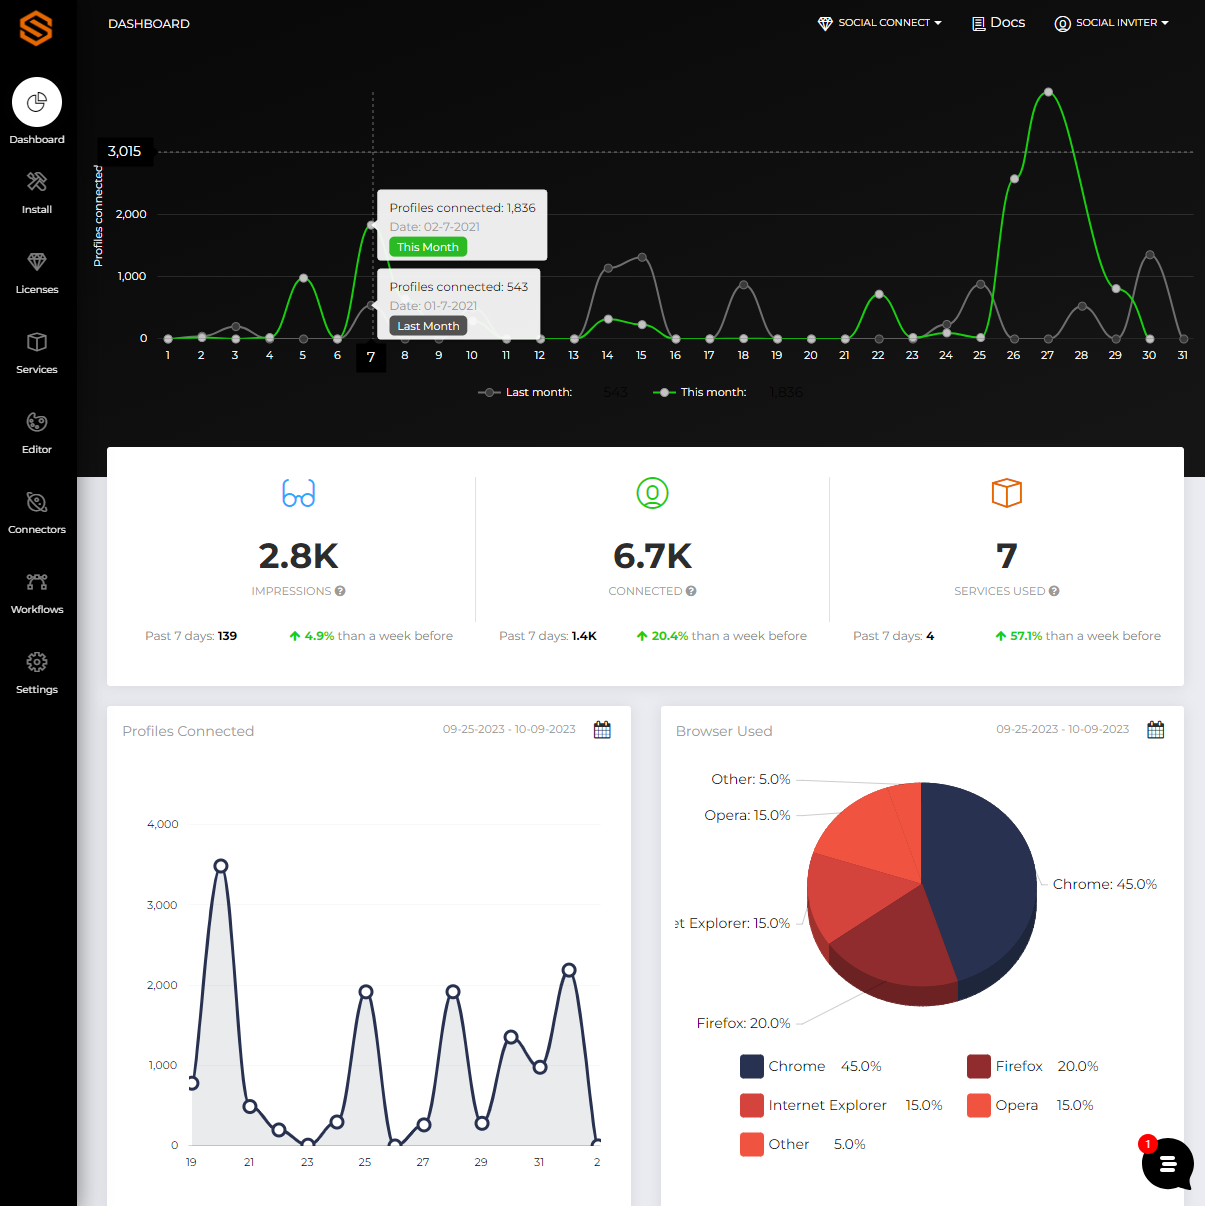Image resolution: width=1205 pixels, height=1206 pixels.
Task: Toggle Other slice in pie legend
Action: 803,1144
